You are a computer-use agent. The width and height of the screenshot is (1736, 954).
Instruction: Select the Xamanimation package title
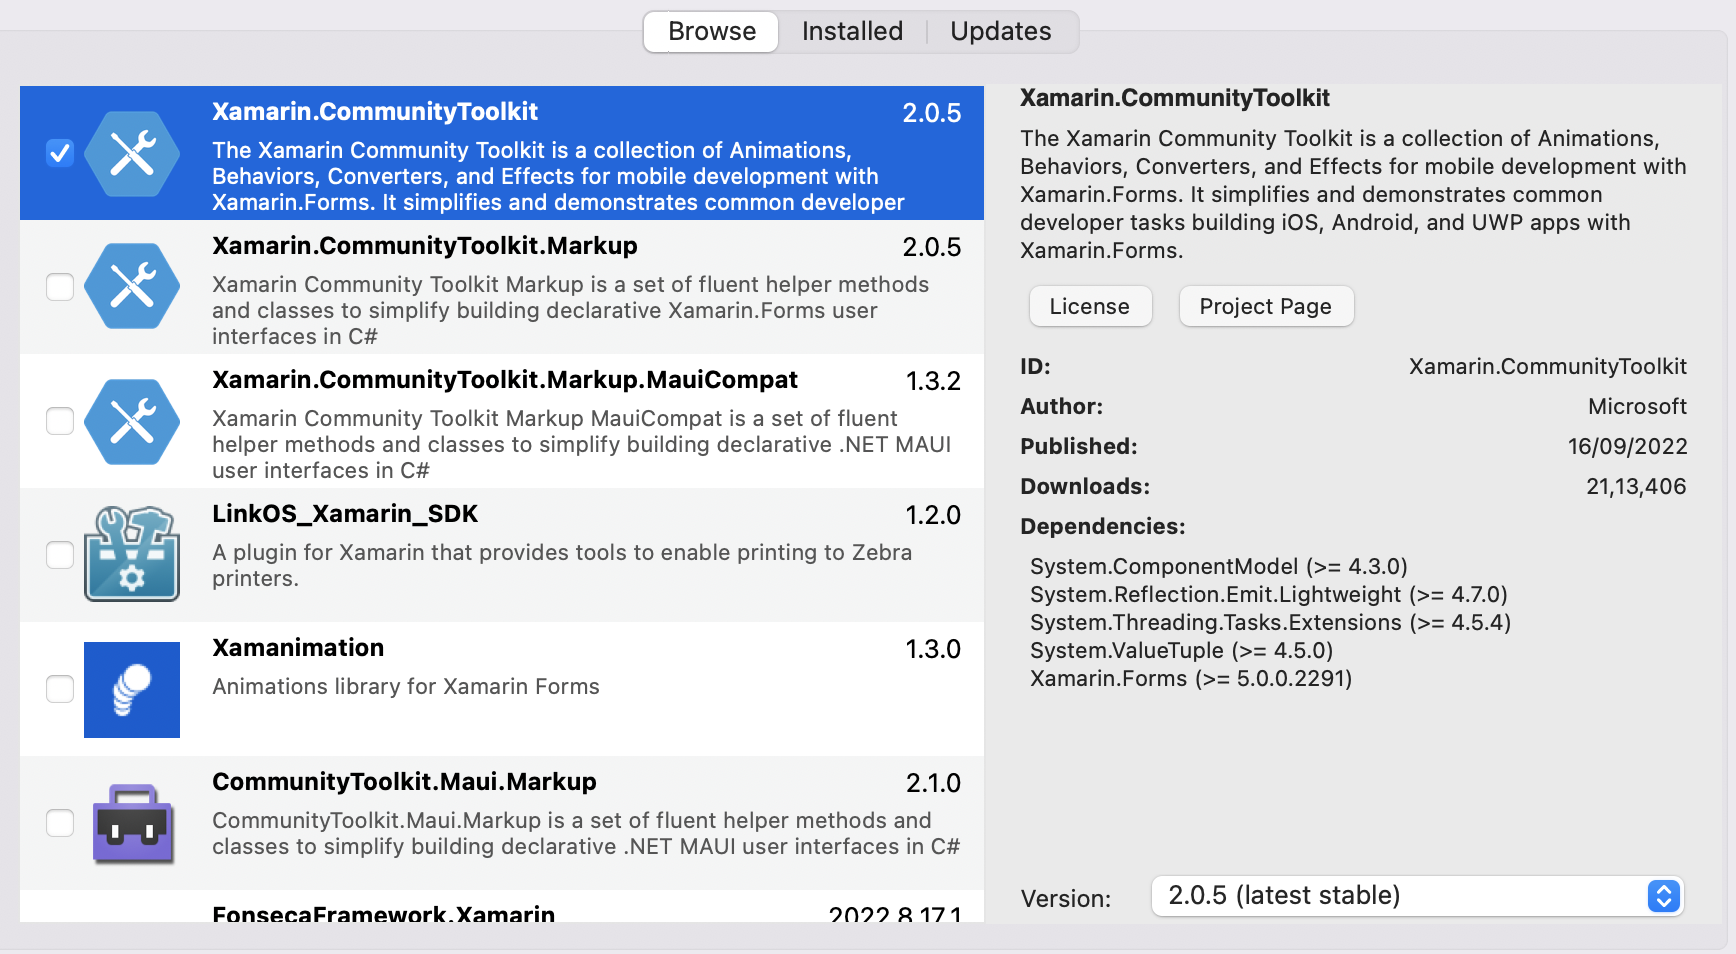click(298, 648)
